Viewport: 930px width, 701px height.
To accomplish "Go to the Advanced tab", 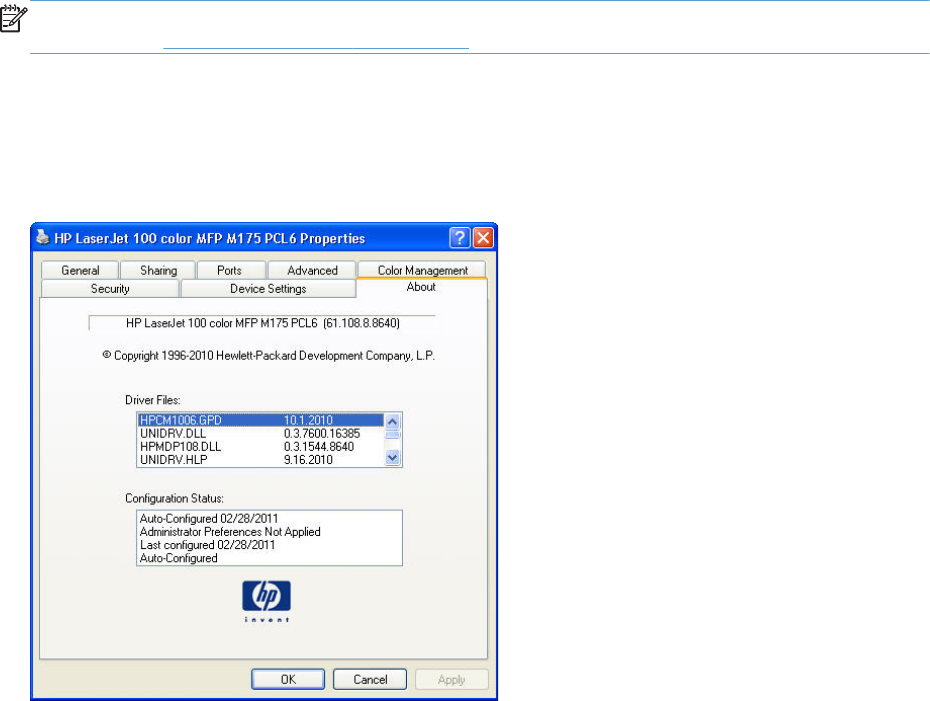I will point(312,270).
